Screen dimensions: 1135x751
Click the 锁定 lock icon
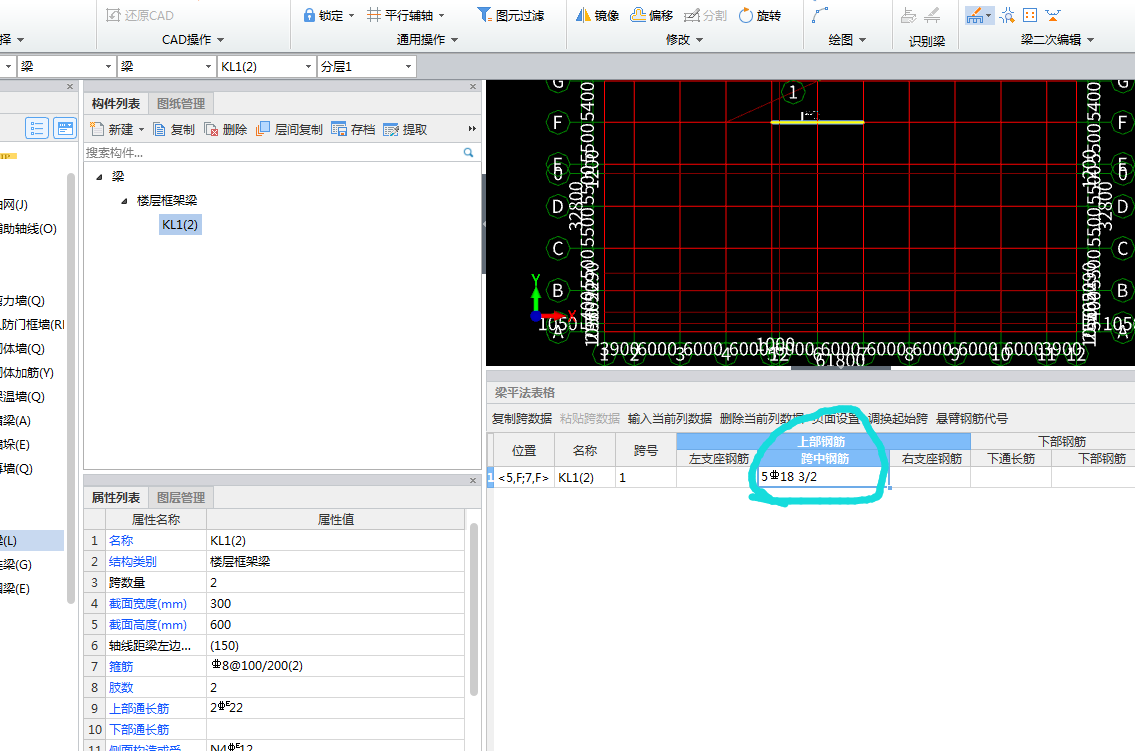click(x=309, y=15)
